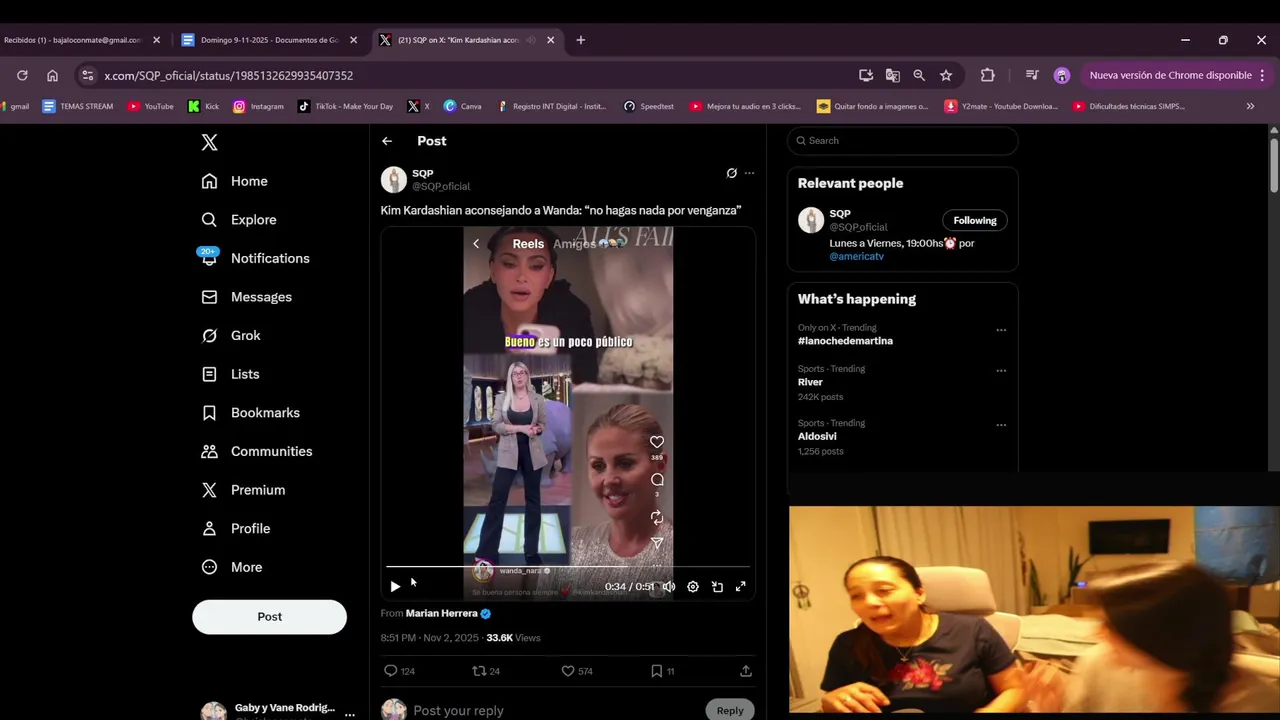Go to Home in sidebar
Screen dimensions: 1280x720
tap(234, 181)
